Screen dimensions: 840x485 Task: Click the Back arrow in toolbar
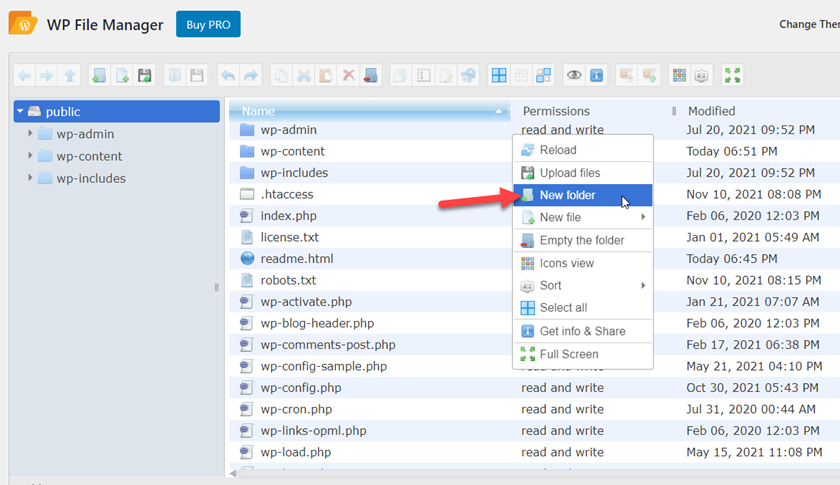tap(25, 76)
